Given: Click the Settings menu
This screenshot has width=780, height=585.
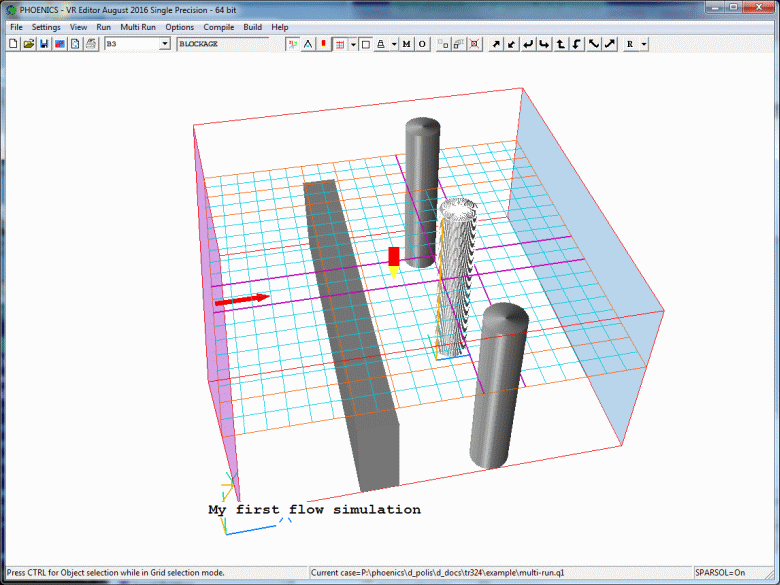Looking at the screenshot, I should (x=46, y=27).
